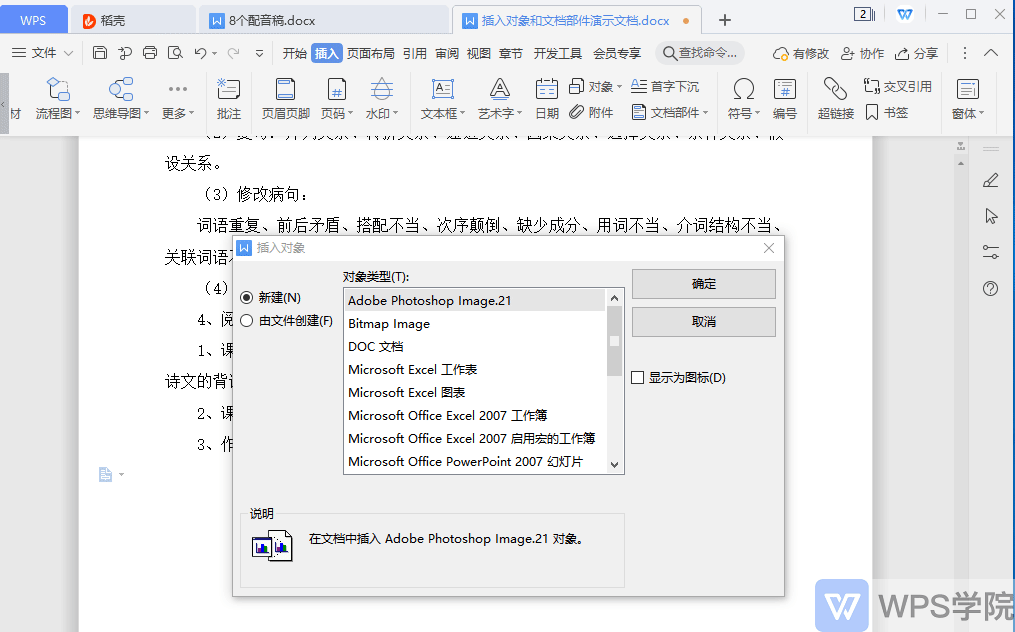Click the 协作 collaboration button
The image size is (1015, 632).
[x=862, y=53]
